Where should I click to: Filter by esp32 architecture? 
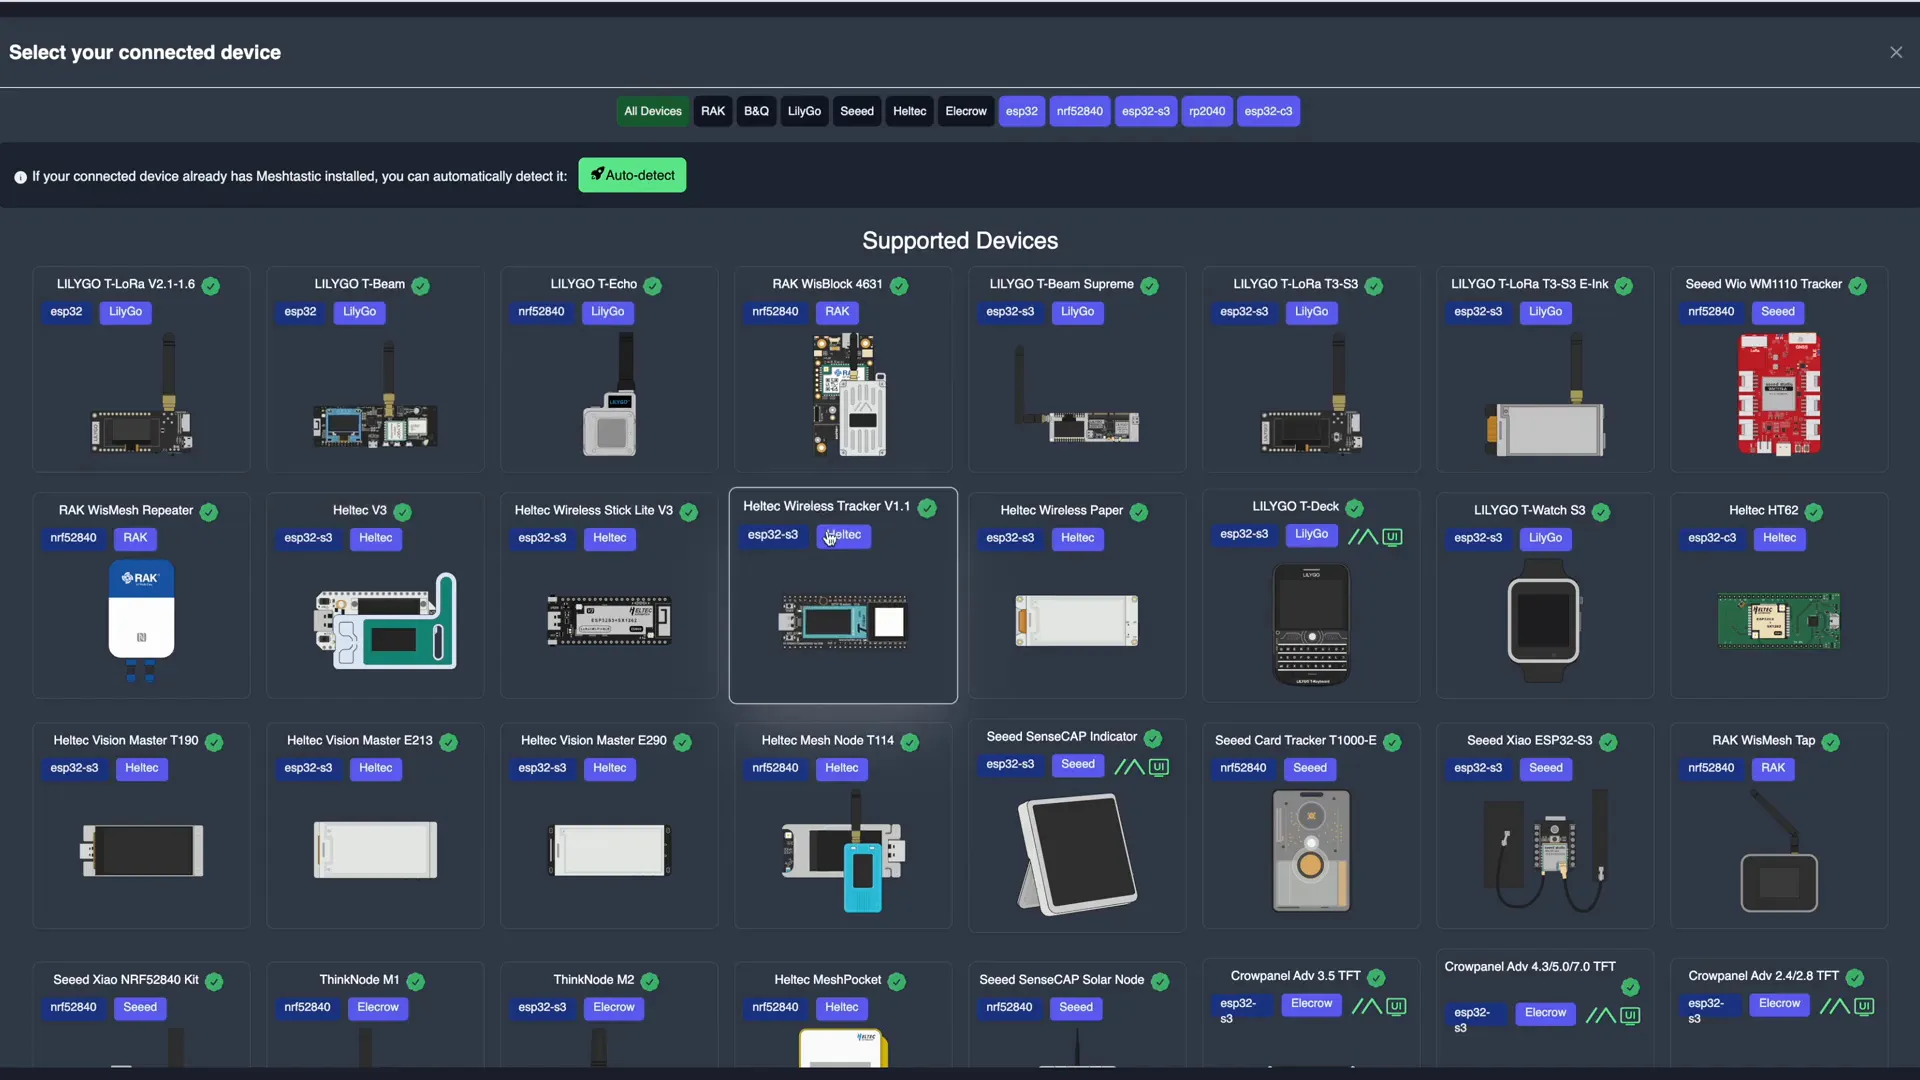pos(1021,111)
